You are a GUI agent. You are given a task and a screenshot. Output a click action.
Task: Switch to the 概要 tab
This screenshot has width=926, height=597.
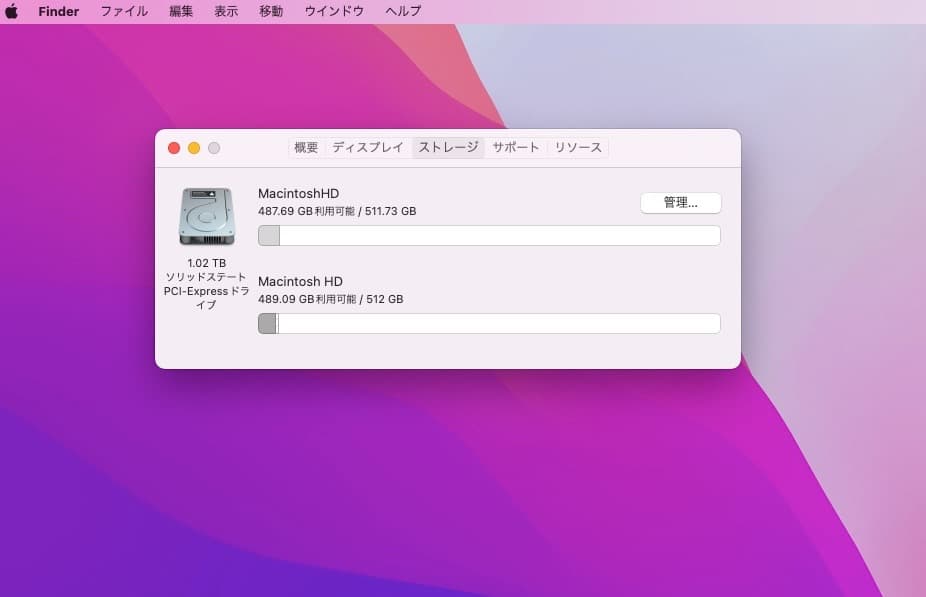[305, 147]
